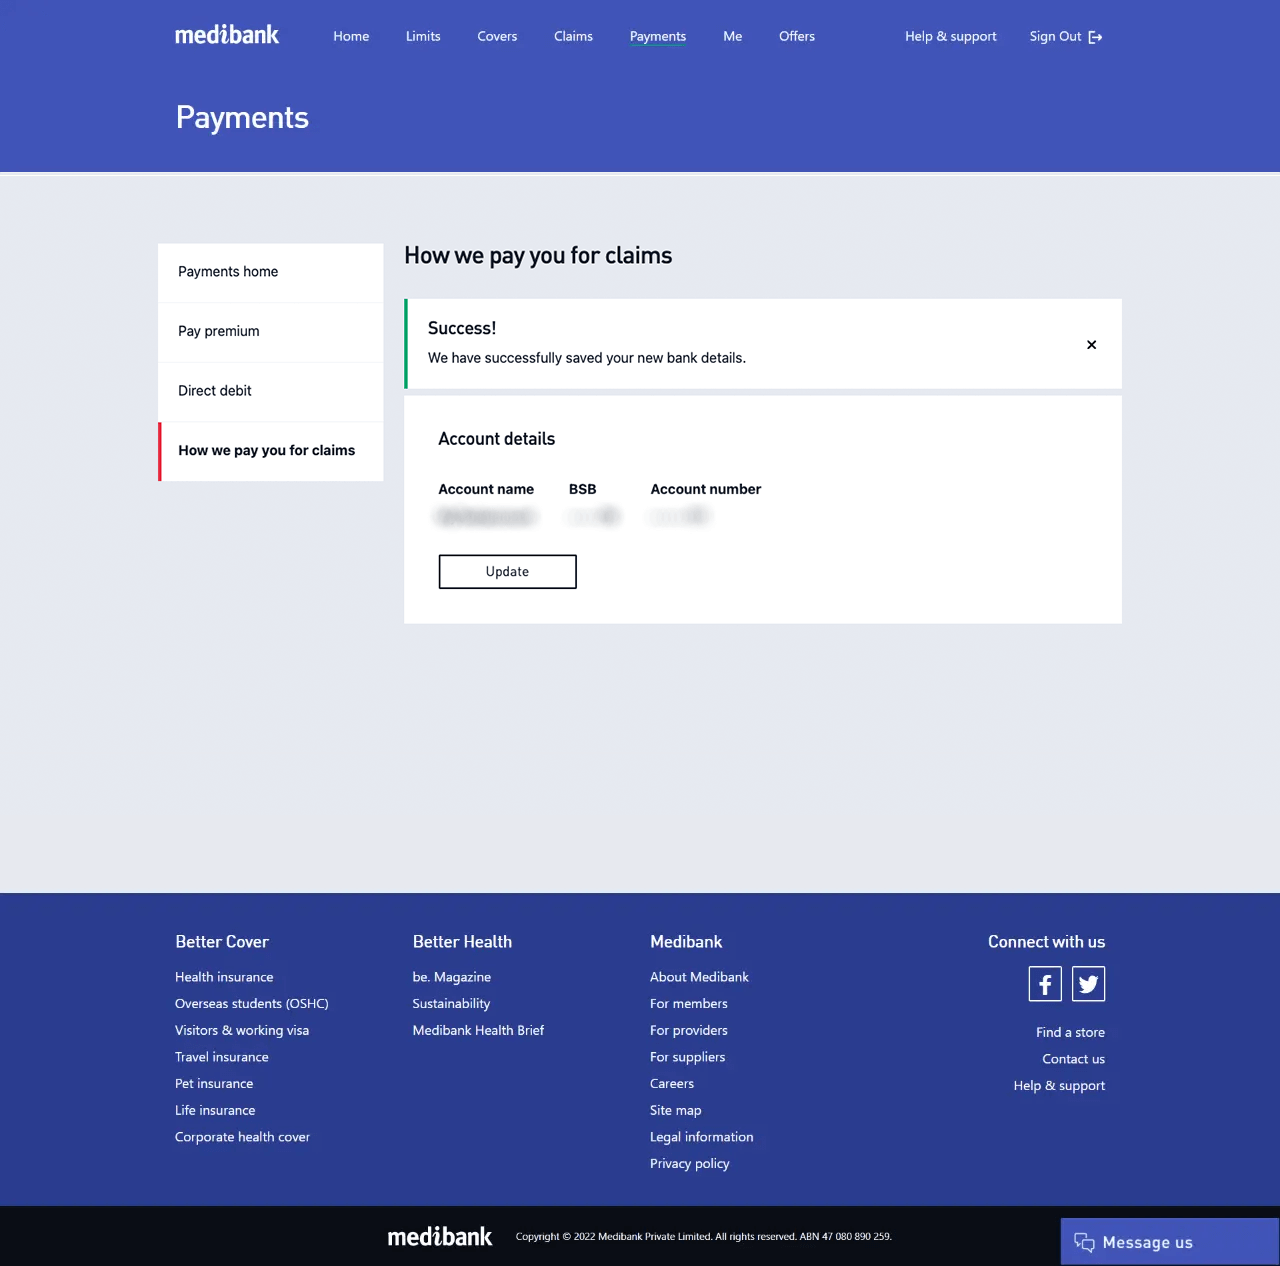Open Medibank Health Brief link
Viewport: 1280px width, 1266px height.
pos(478,1031)
